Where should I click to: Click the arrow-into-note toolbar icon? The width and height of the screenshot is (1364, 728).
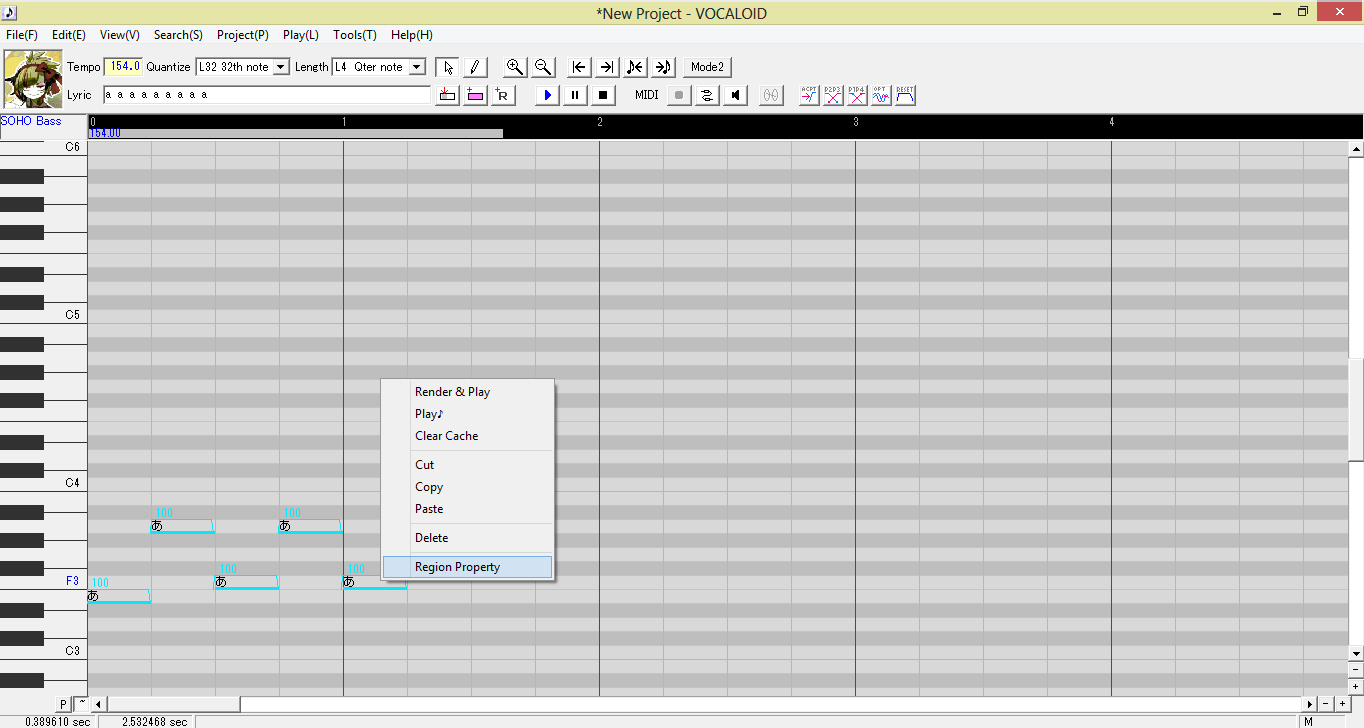tap(663, 67)
